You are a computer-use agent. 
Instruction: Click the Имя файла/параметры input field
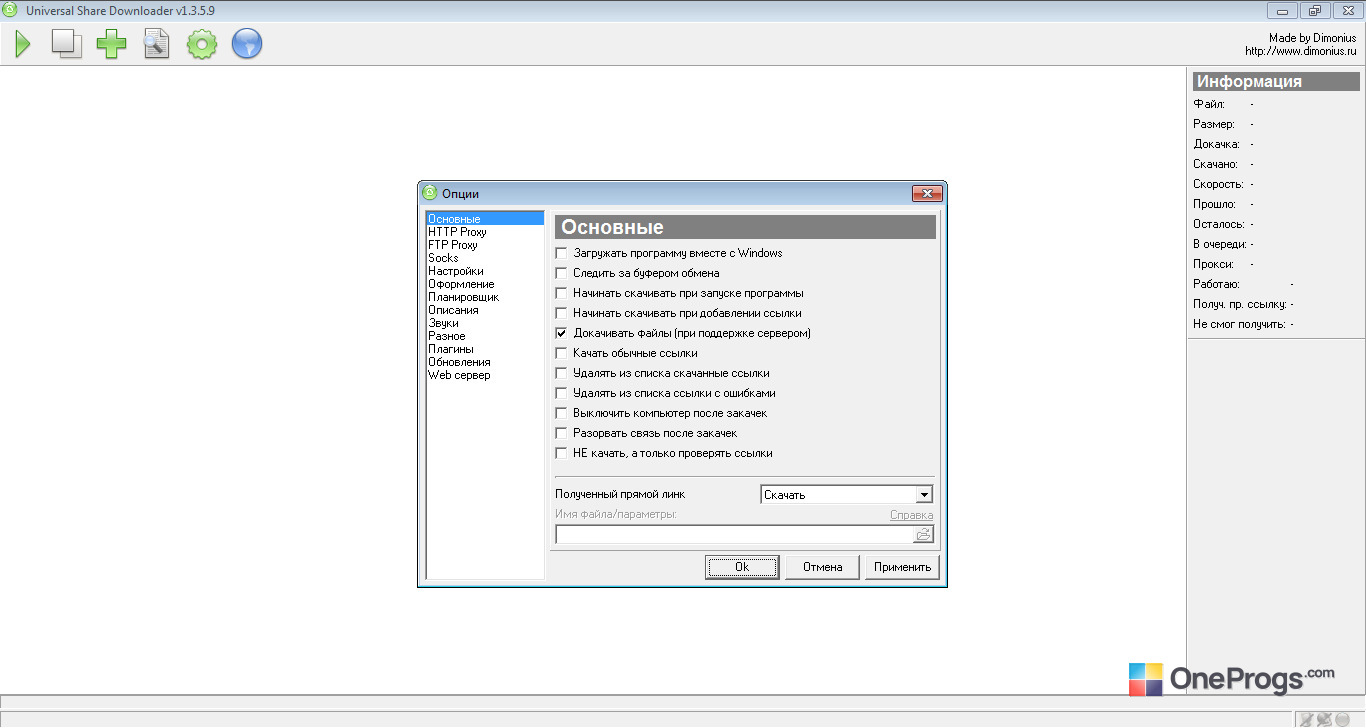point(734,535)
